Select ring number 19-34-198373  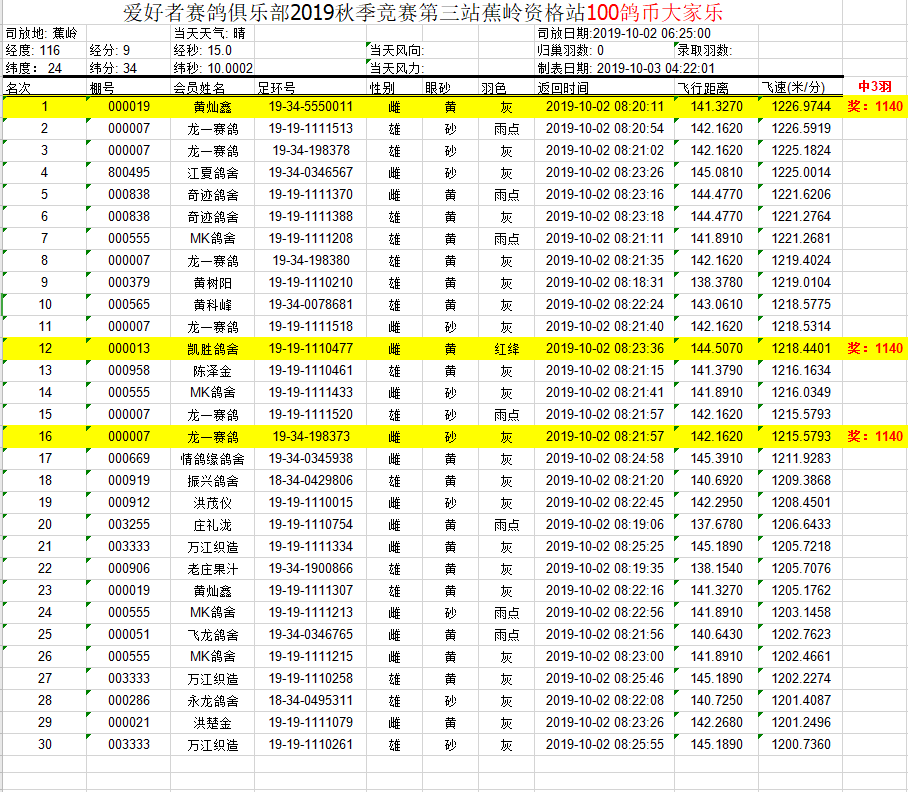coord(311,437)
